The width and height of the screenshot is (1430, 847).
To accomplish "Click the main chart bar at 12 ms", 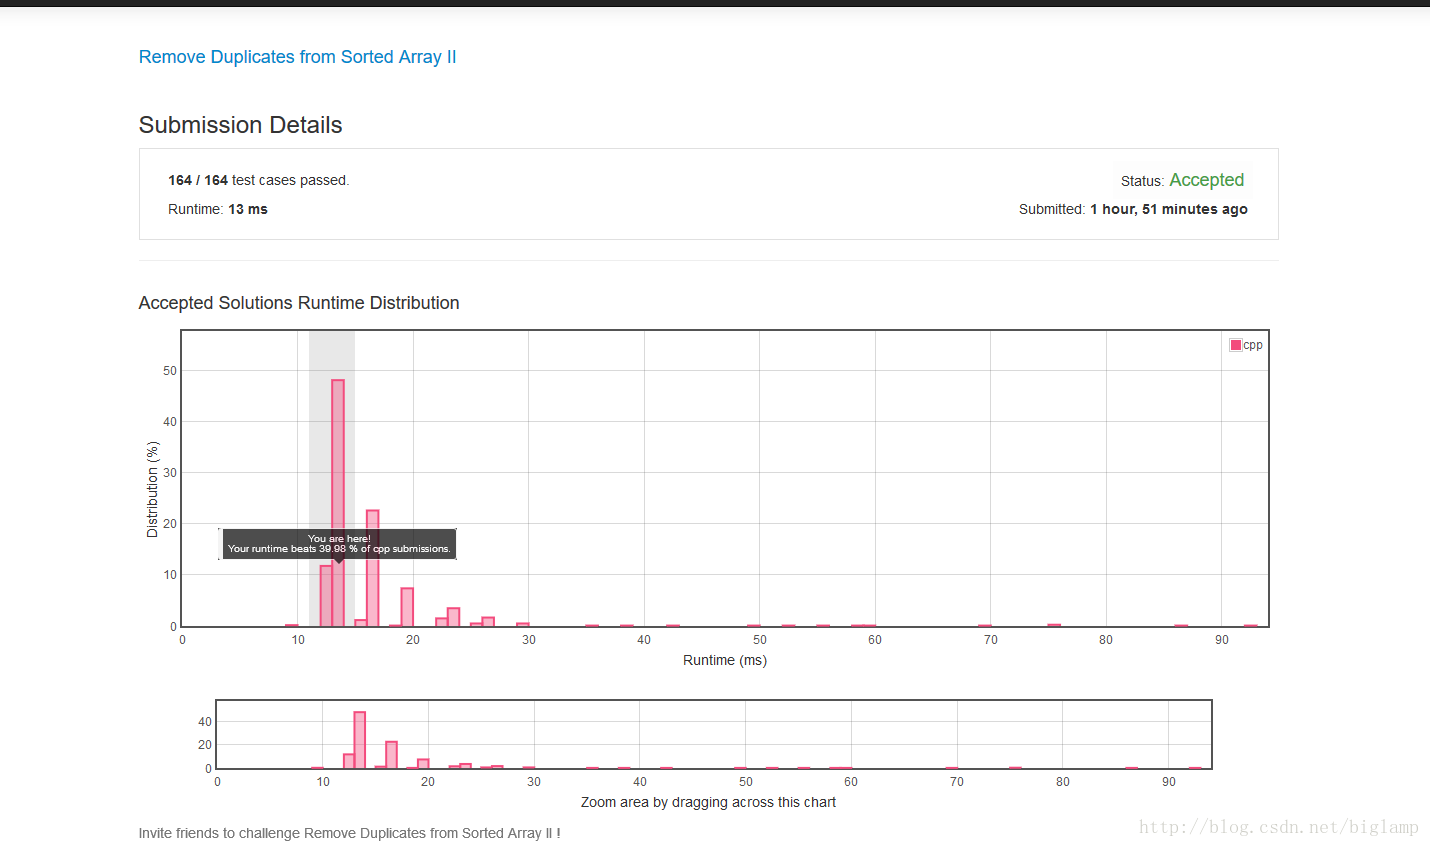I will [x=326, y=596].
